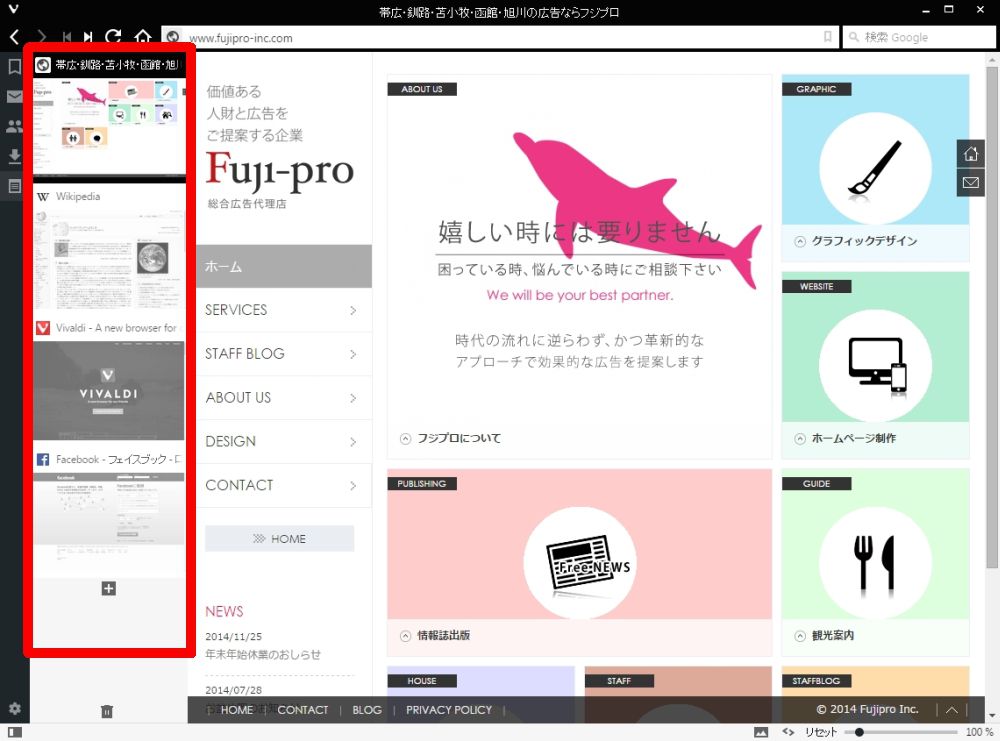Click the paintbrush graphic design icon
Image resolution: width=1000 pixels, height=741 pixels.
click(x=875, y=168)
